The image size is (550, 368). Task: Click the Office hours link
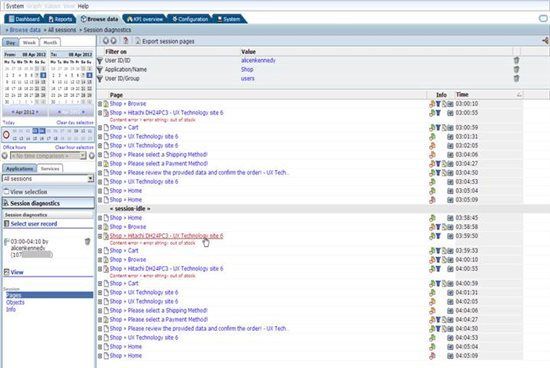pos(14,147)
